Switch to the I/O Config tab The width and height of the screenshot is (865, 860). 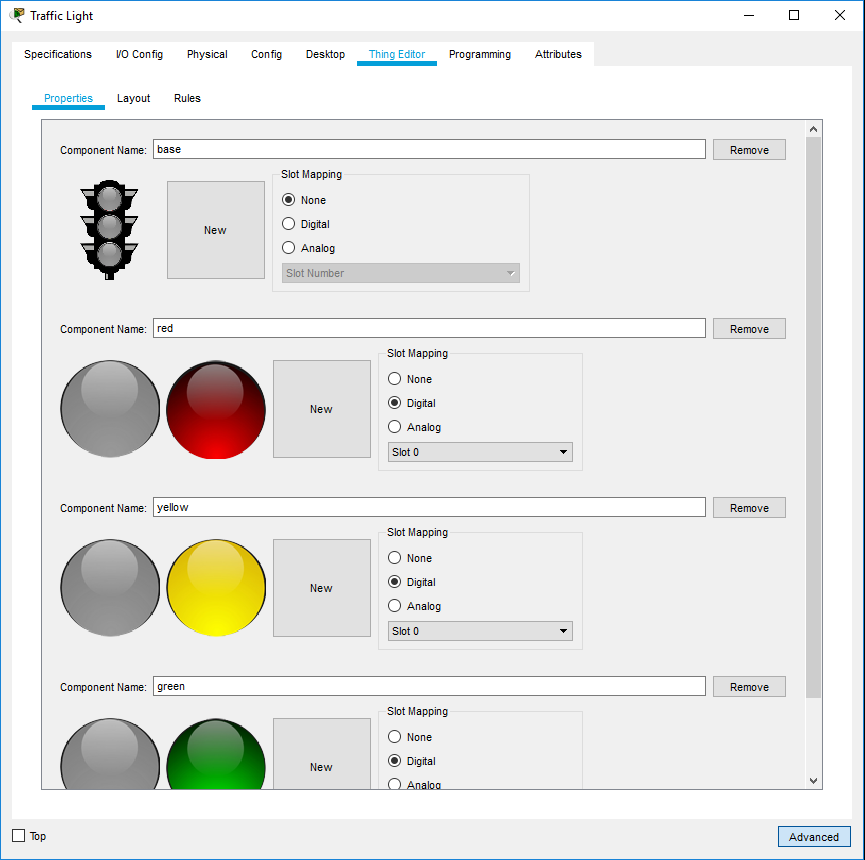tap(140, 54)
